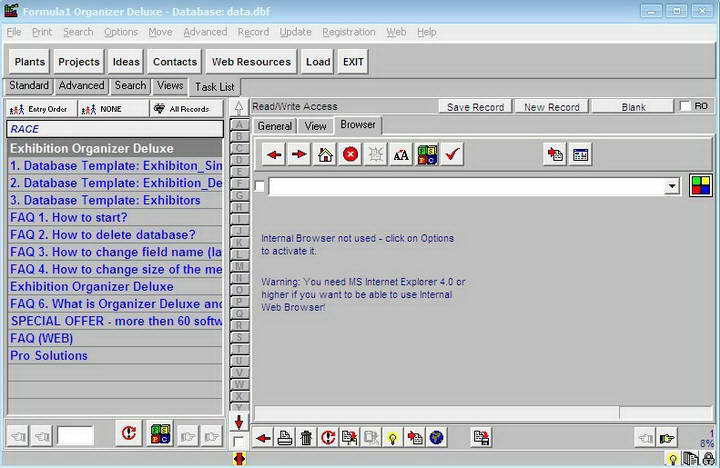720x468 pixels.
Task: Open the File menu
Action: click(x=14, y=32)
